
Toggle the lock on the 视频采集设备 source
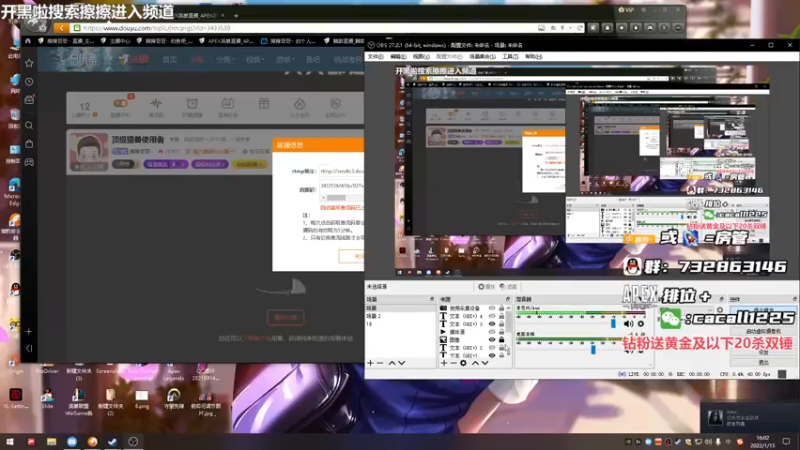[502, 308]
